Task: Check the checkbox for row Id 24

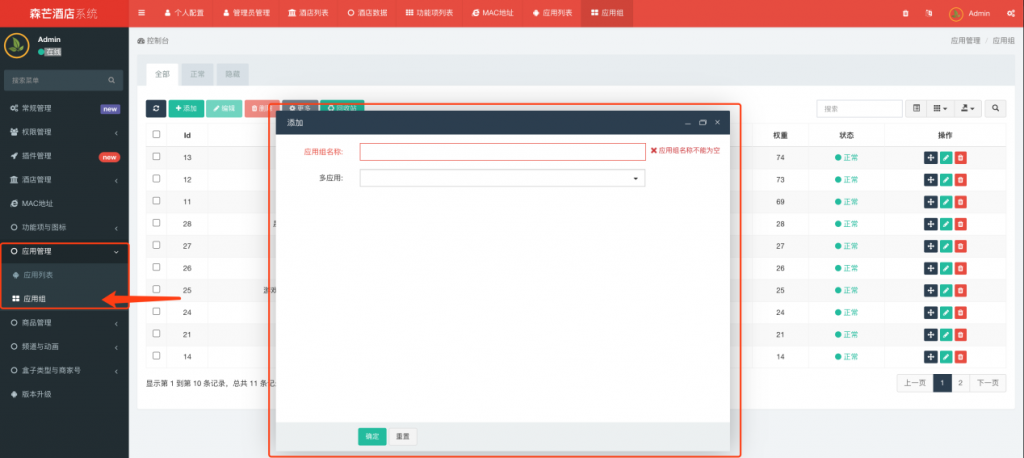Action: 156,311
